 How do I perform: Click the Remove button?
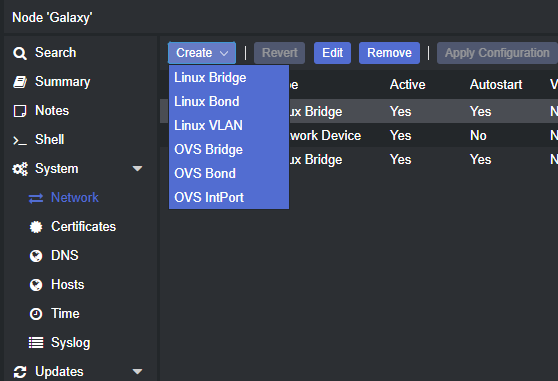pos(389,53)
